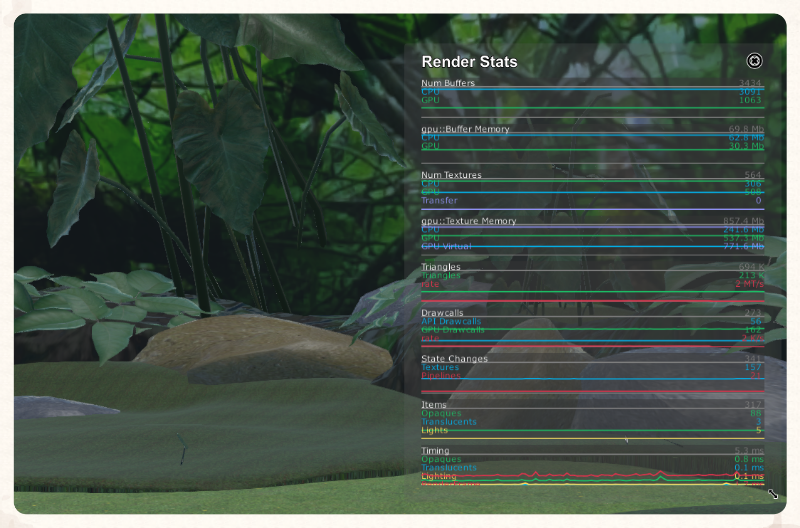
Task: Click the State Changes heading
Action: [x=454, y=359]
